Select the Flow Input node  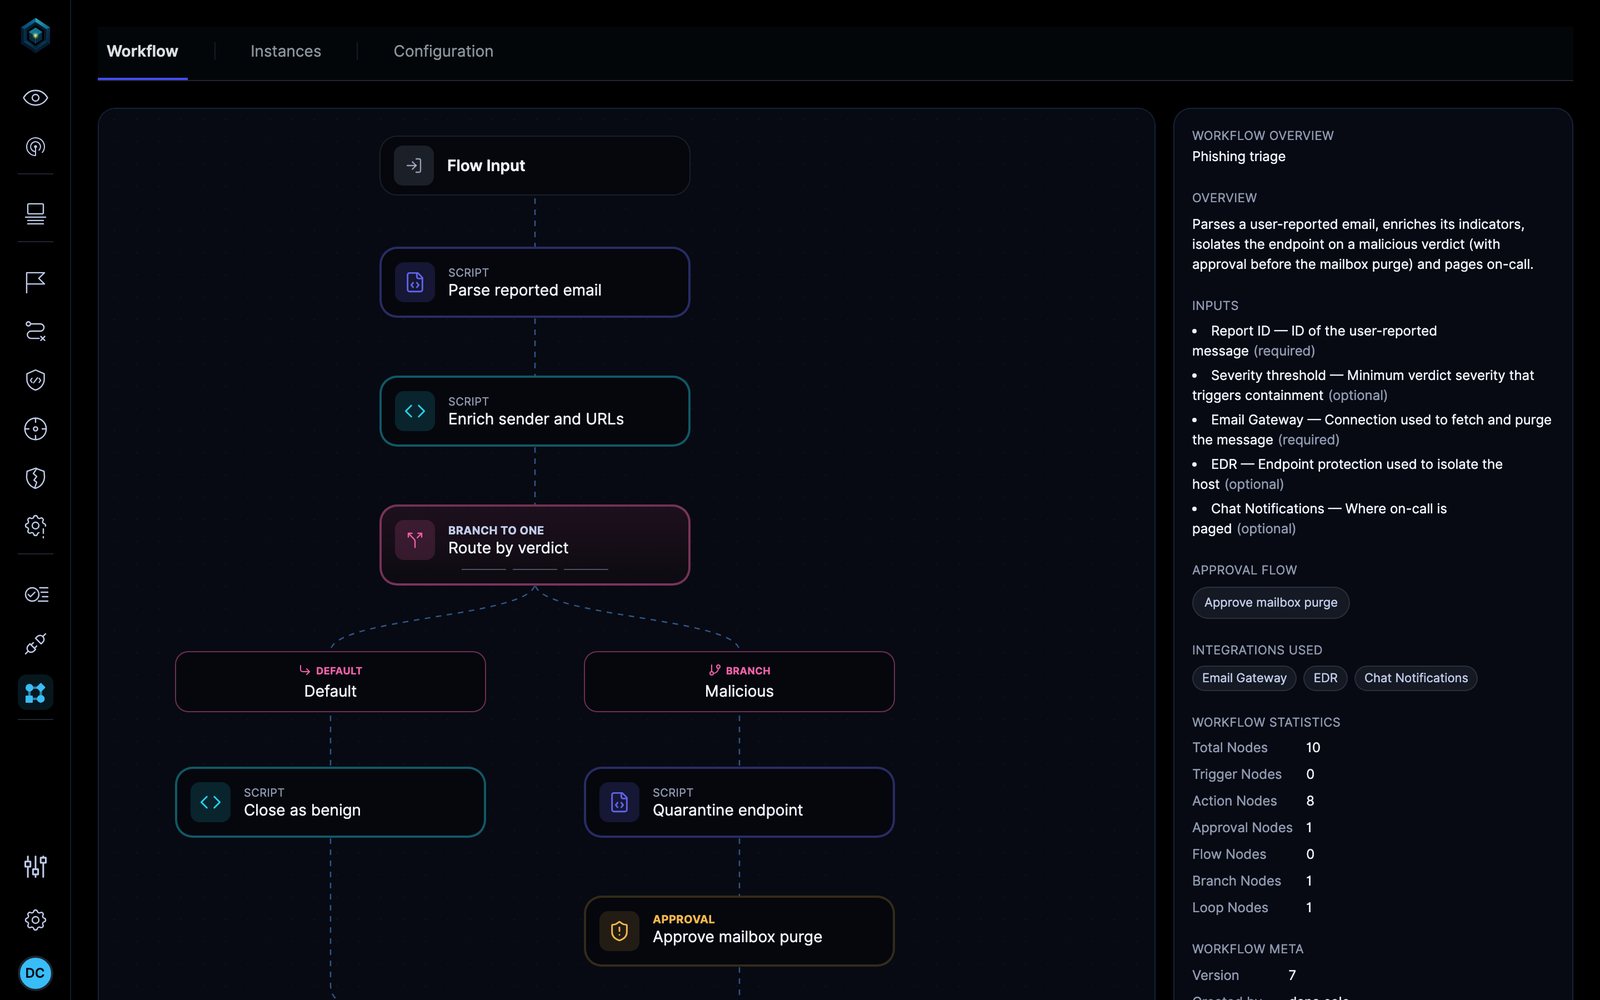point(535,166)
